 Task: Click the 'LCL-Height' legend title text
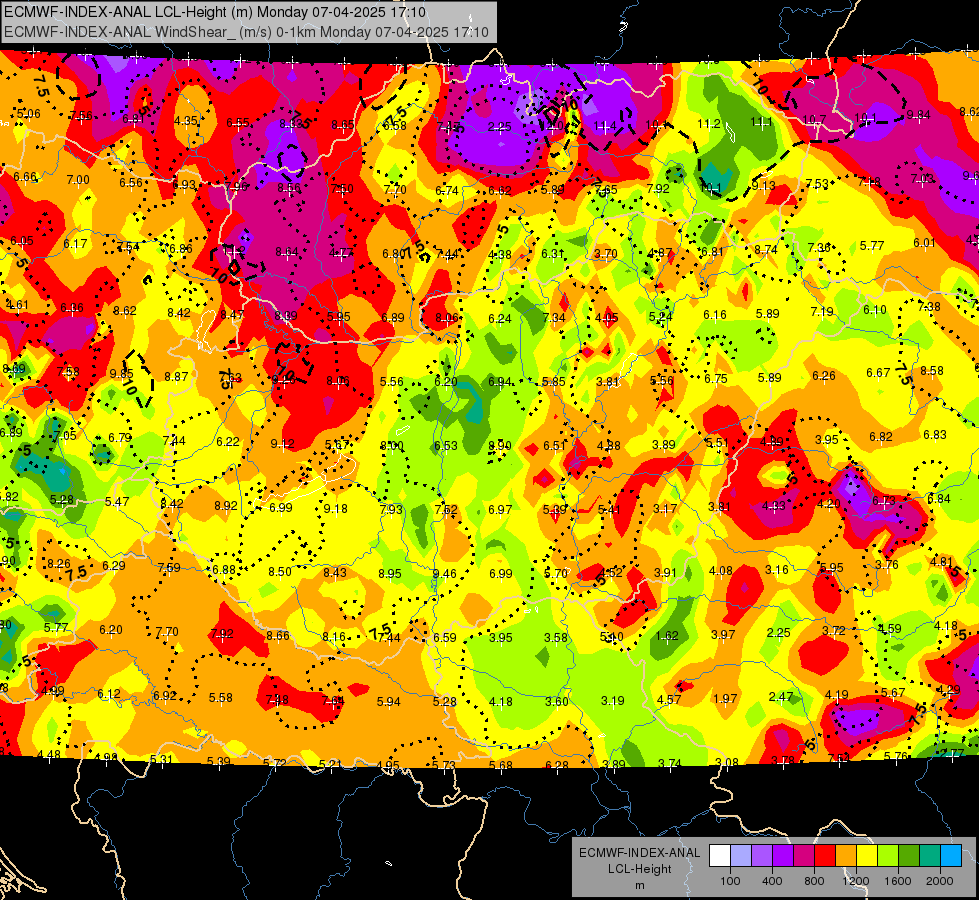[639, 869]
